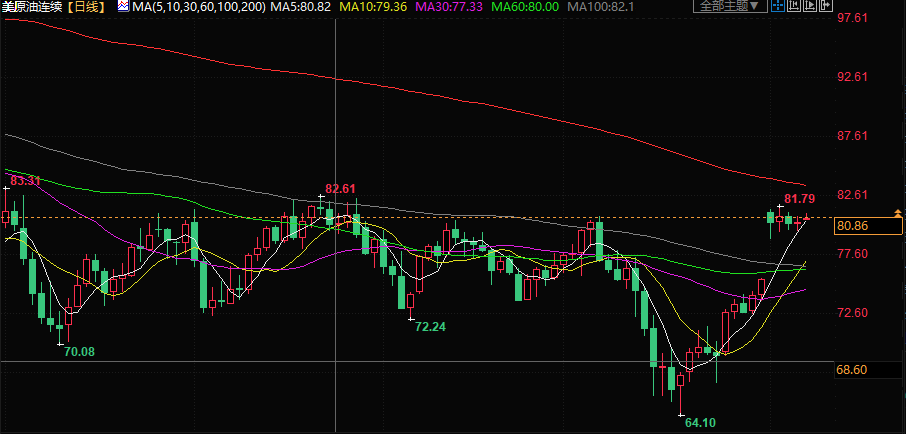This screenshot has width=906, height=434.
Task: Click the 92.61 axis price
Action: click(852, 77)
